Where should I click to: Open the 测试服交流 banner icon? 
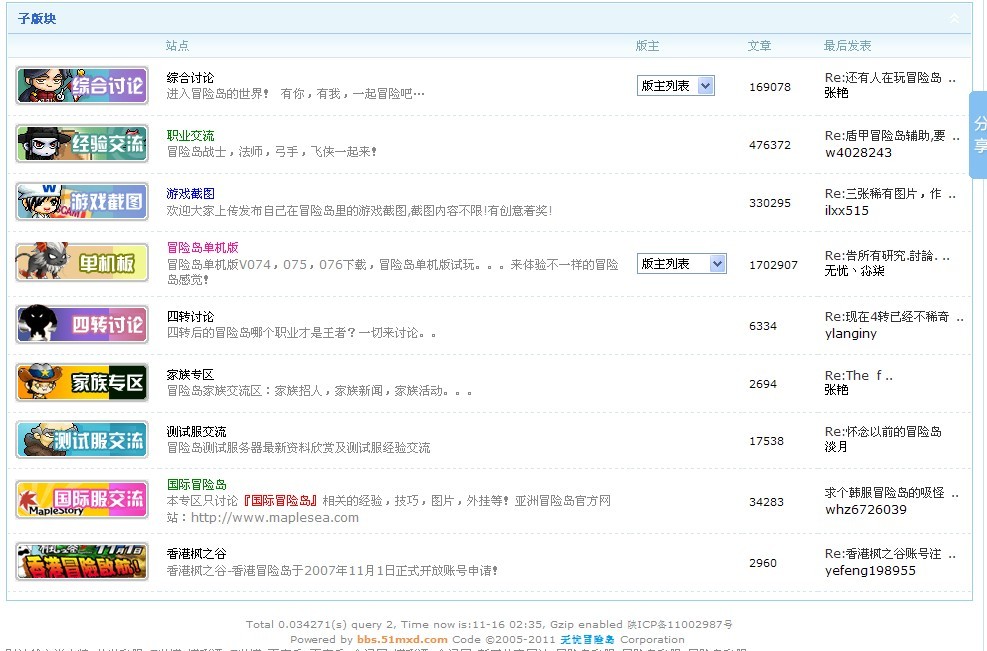pos(82,441)
